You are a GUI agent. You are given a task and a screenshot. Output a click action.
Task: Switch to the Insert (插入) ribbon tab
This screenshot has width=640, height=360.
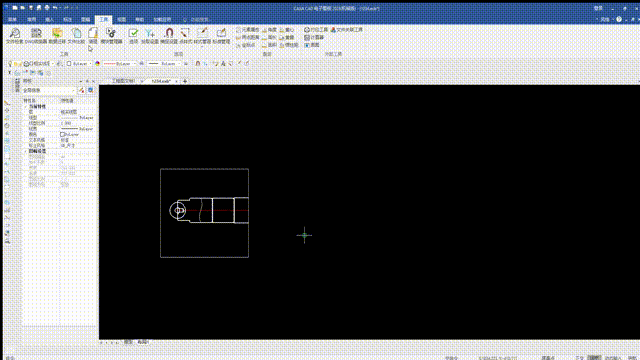click(x=49, y=20)
